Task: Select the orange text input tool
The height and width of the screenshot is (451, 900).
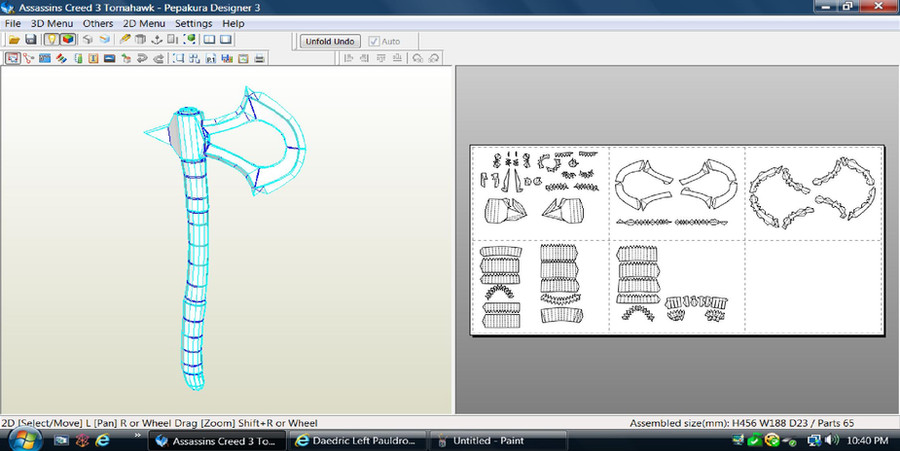Action: coord(94,58)
